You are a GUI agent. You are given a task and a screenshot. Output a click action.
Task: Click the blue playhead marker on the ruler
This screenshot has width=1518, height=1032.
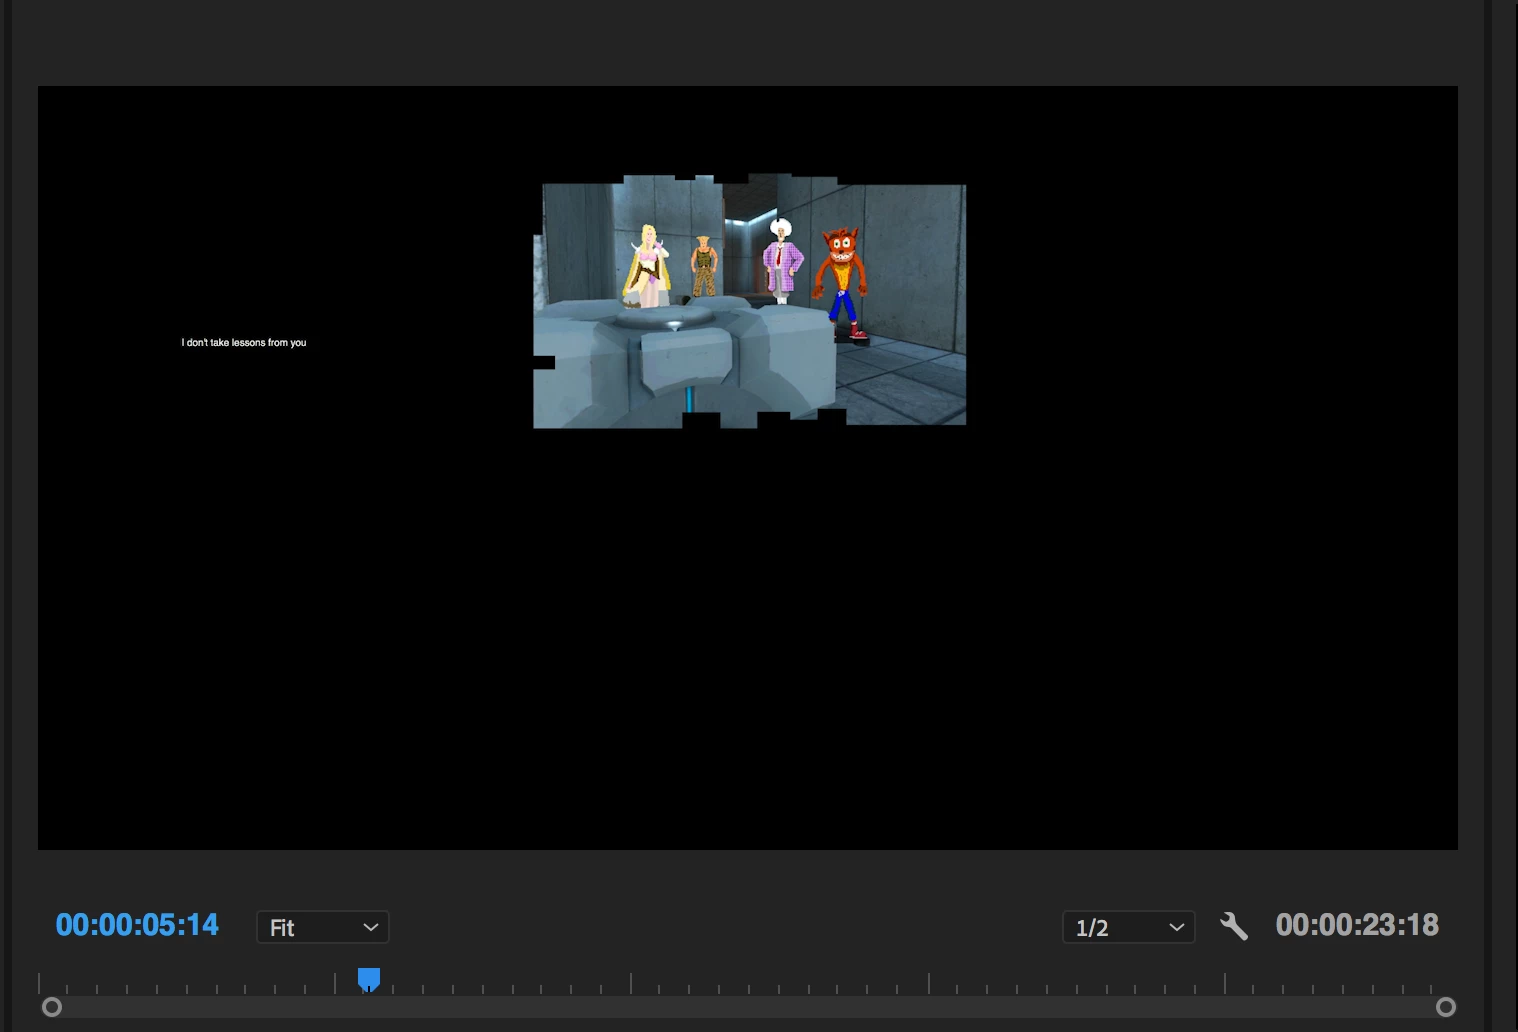(x=369, y=979)
